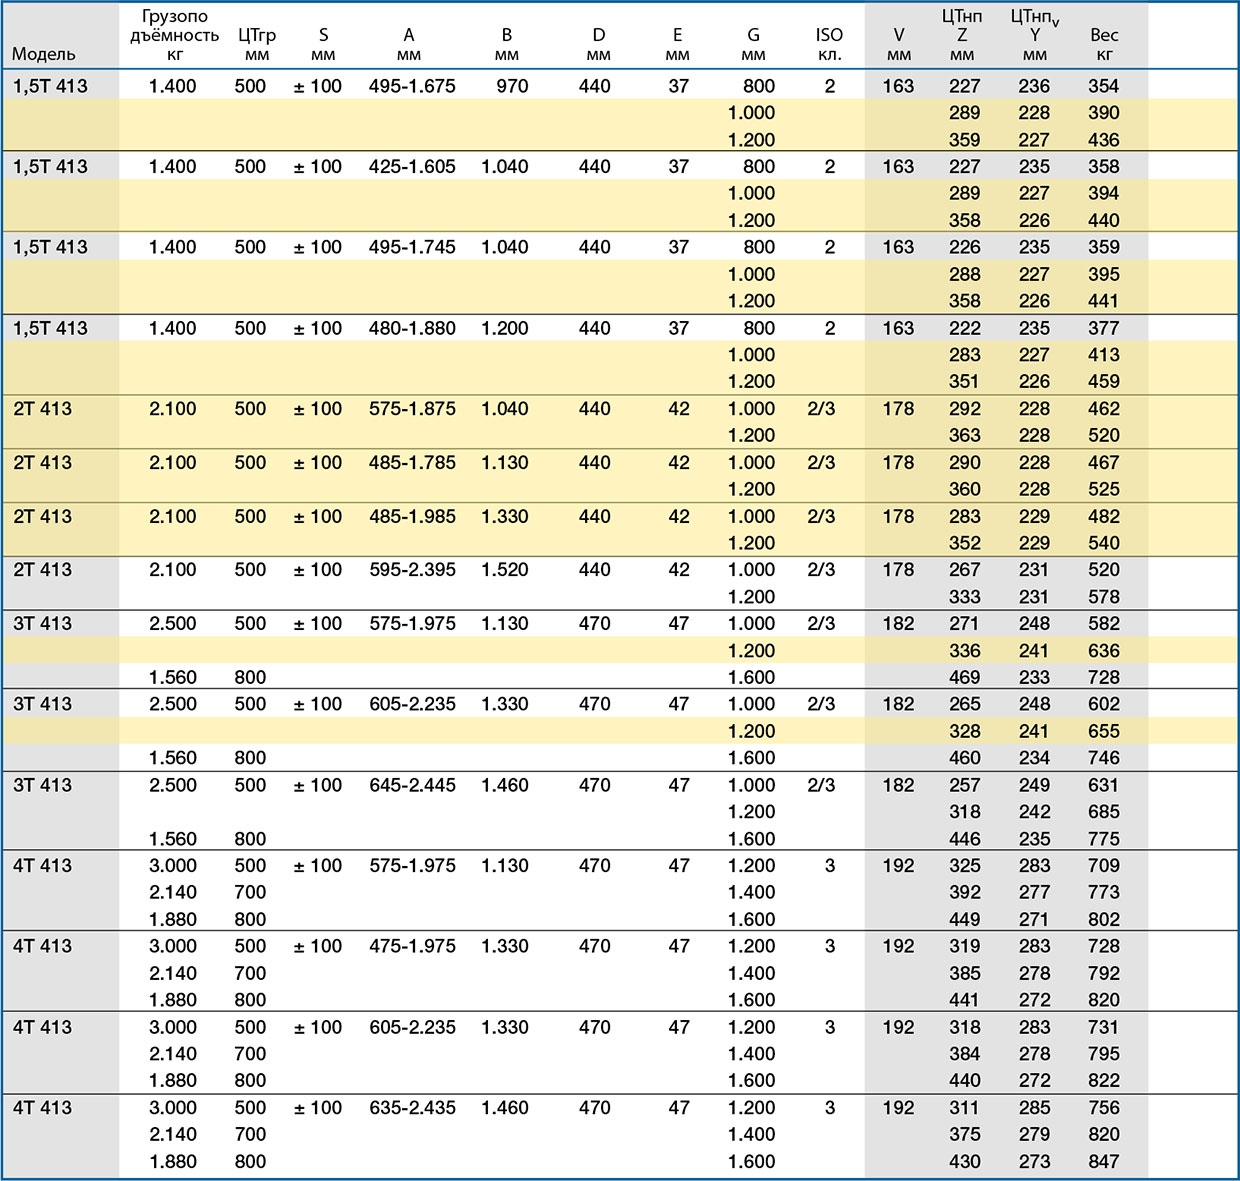Select the A value '480-1.880'
The width and height of the screenshot is (1240, 1181).
point(412,328)
